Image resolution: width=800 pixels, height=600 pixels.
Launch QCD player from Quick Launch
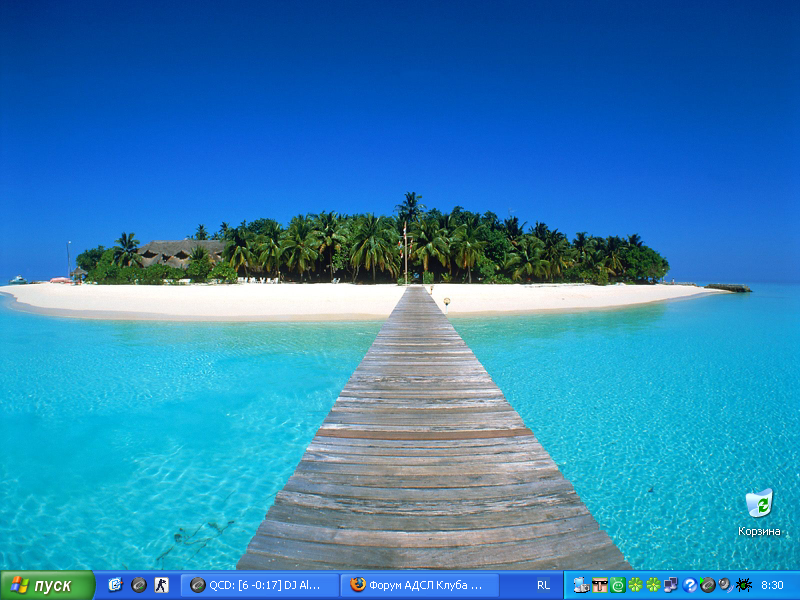pyautogui.click(x=138, y=585)
